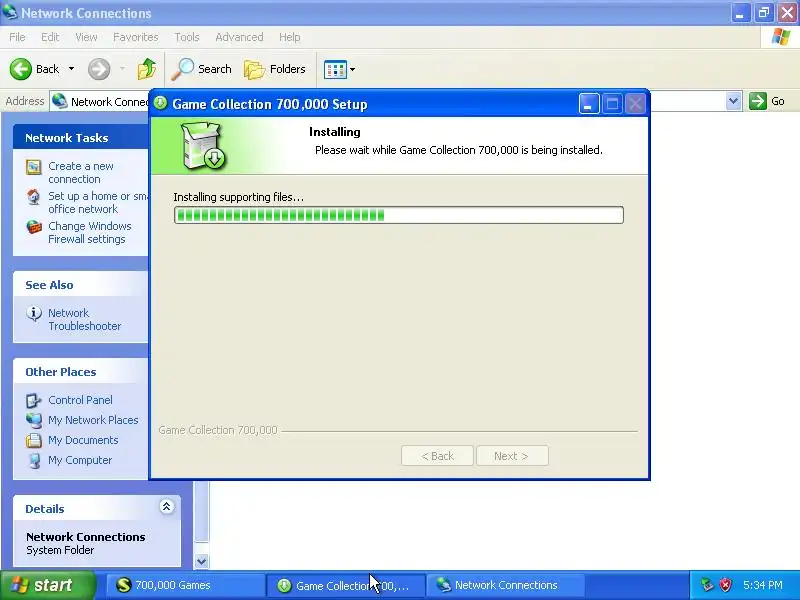
Task: Go to Control Panel in Other Places
Action: [80, 400]
